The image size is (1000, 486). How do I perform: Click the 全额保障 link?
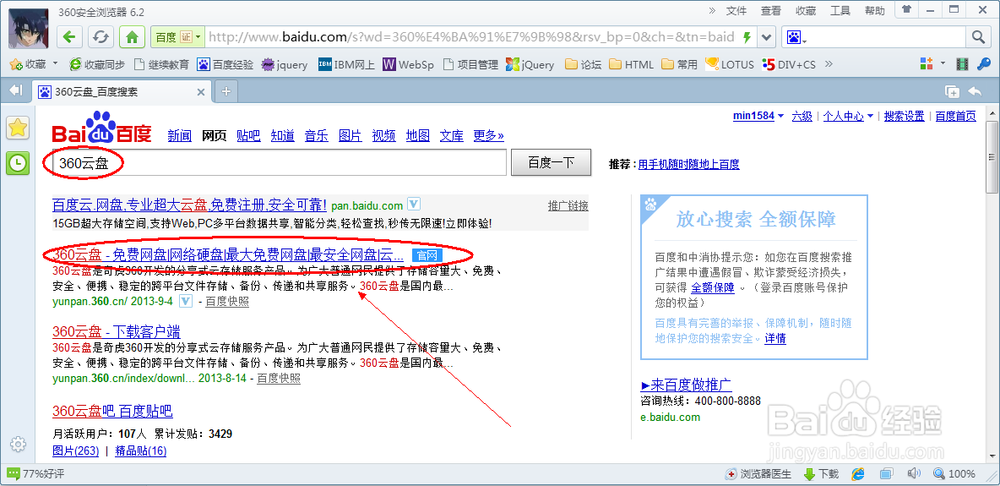tap(713, 288)
